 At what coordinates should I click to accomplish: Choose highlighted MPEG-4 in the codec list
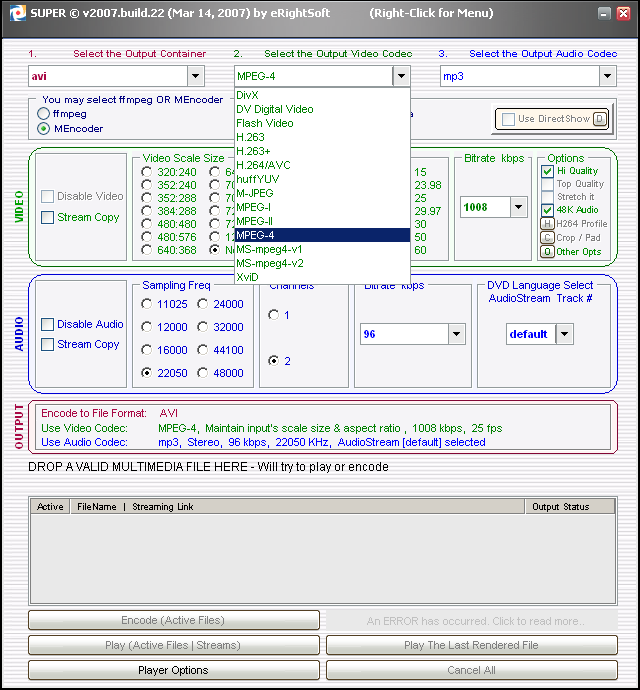click(322, 235)
